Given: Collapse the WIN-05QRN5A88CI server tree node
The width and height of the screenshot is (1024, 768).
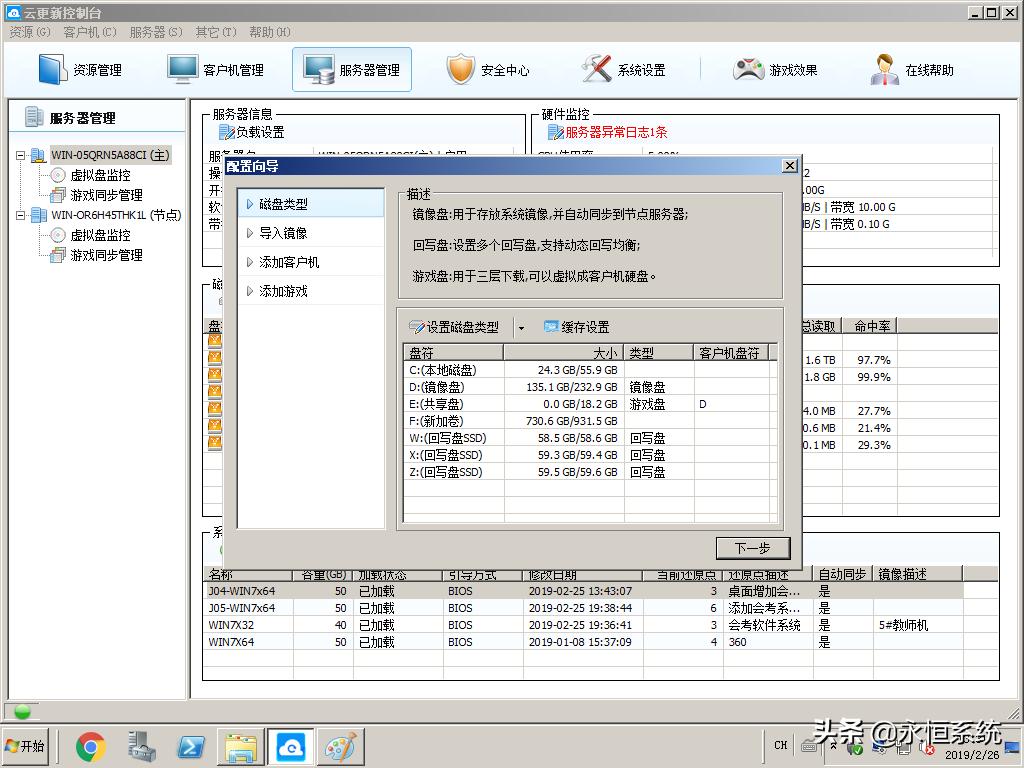Looking at the screenshot, I should pos(21,156).
